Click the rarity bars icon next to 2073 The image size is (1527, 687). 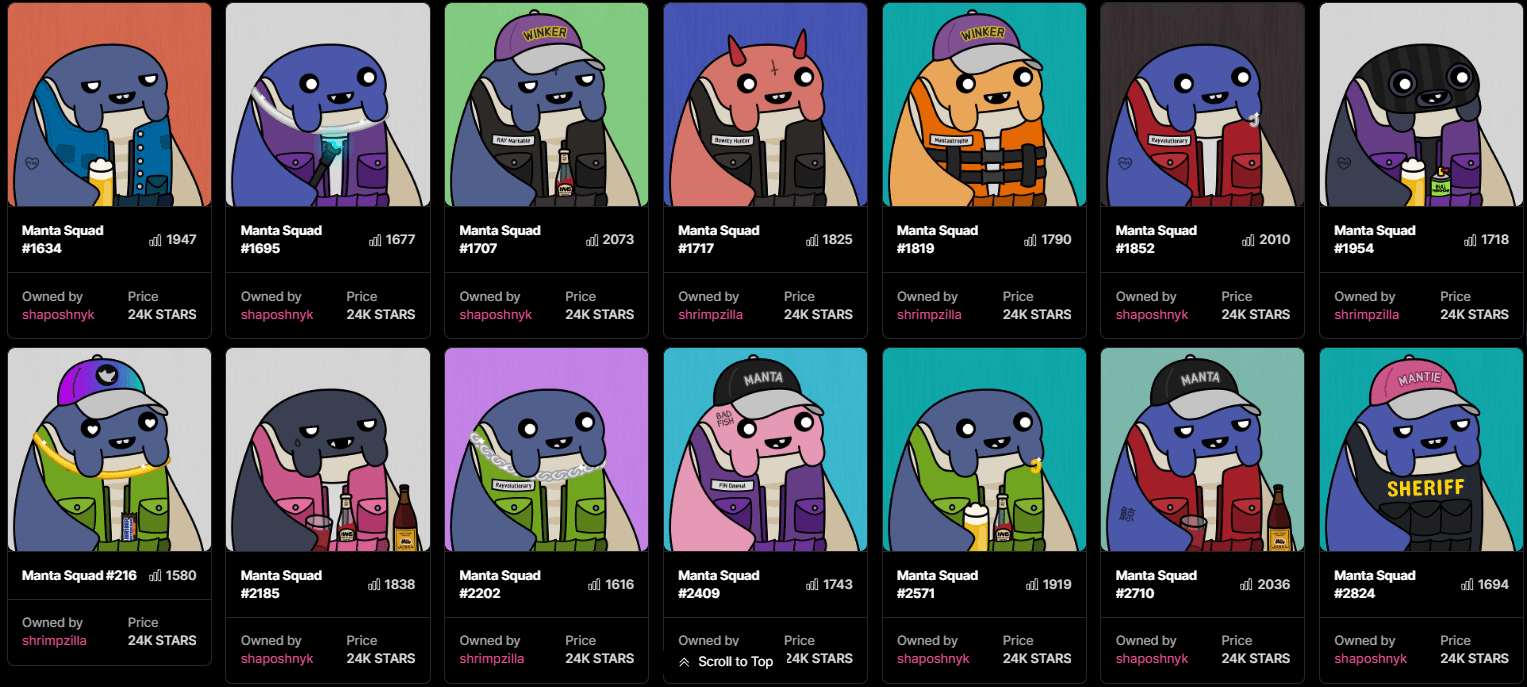[x=593, y=240]
